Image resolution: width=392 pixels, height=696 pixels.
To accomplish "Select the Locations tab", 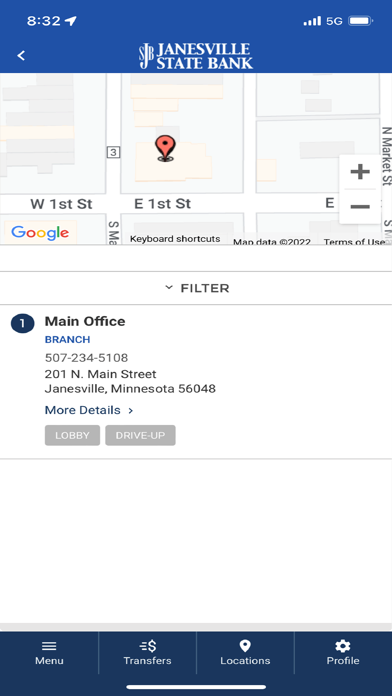I will [245, 653].
